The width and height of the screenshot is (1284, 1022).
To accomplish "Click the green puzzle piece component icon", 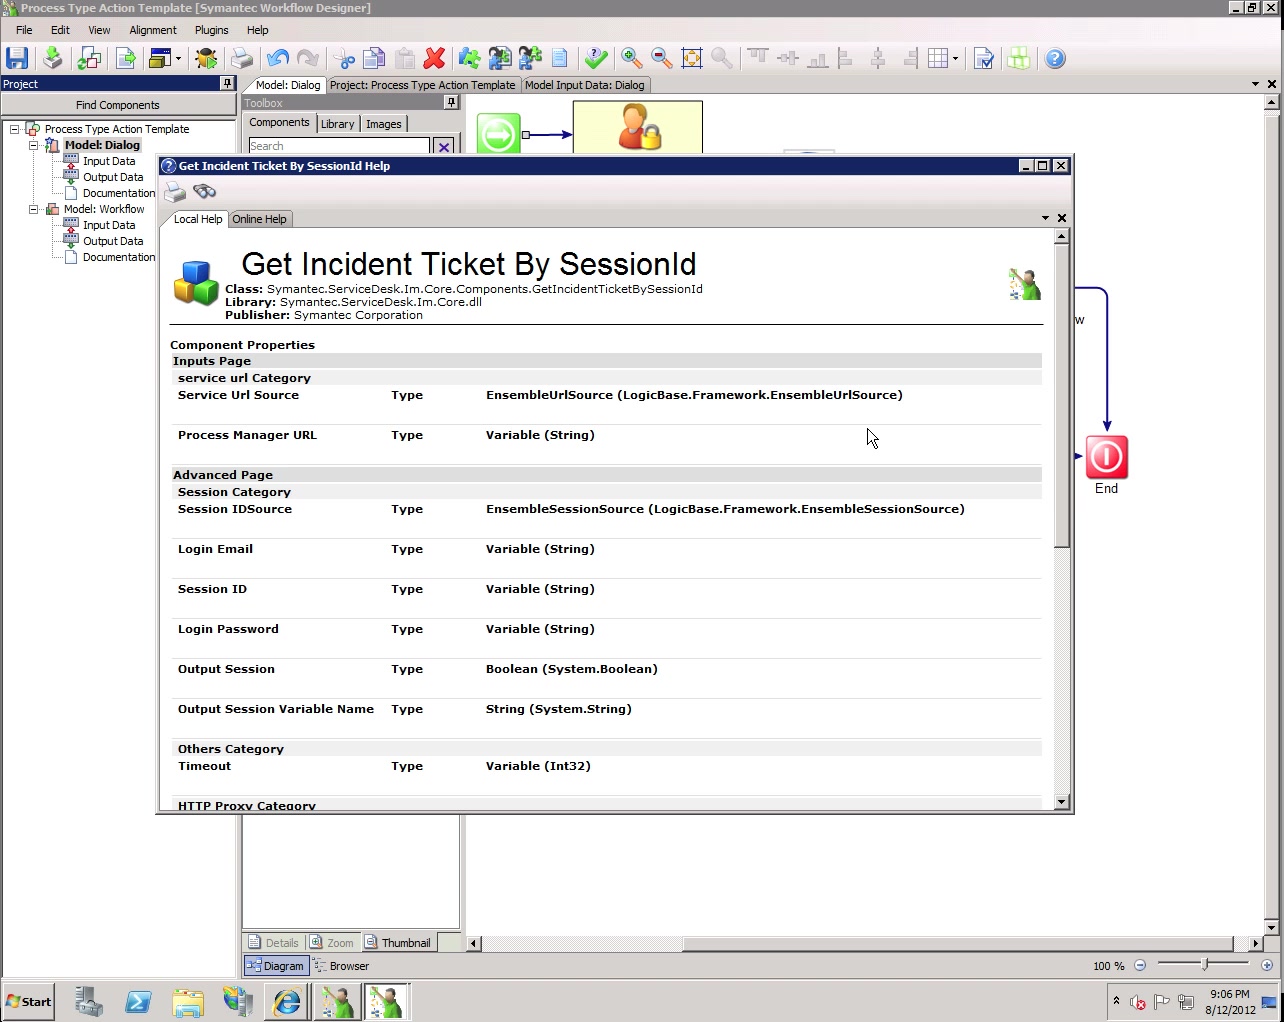I will point(469,58).
